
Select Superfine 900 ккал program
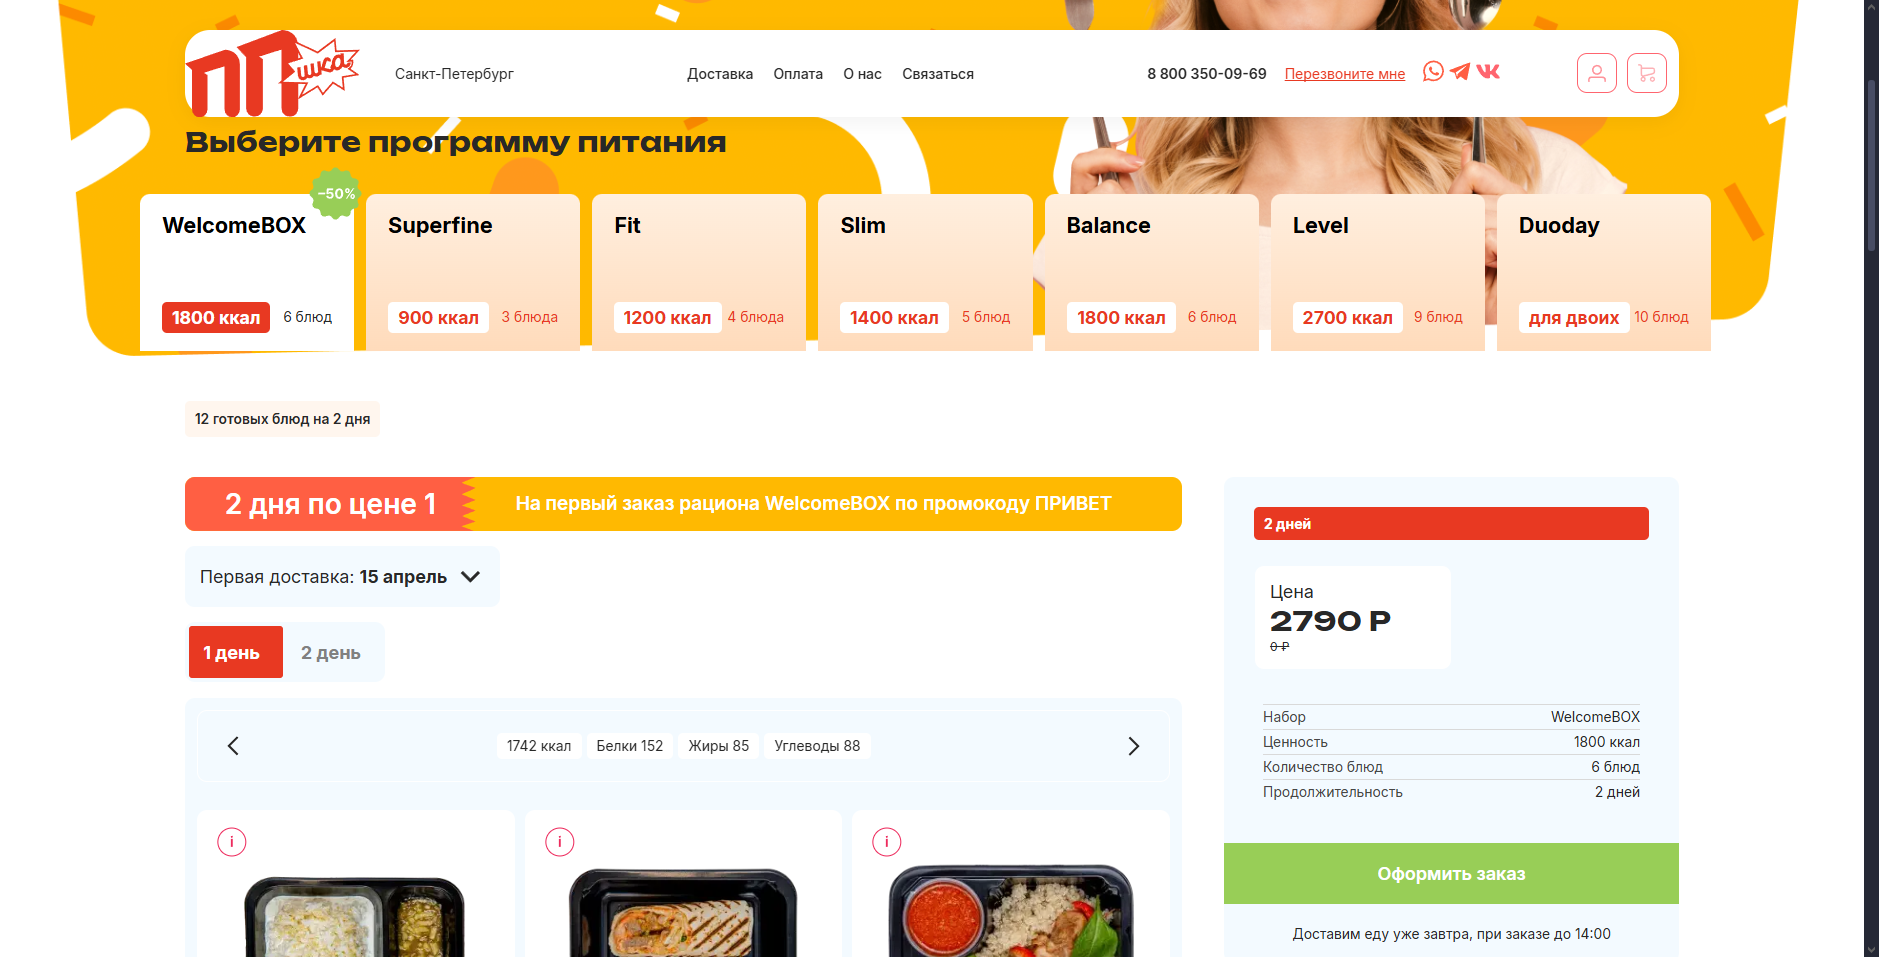(473, 272)
